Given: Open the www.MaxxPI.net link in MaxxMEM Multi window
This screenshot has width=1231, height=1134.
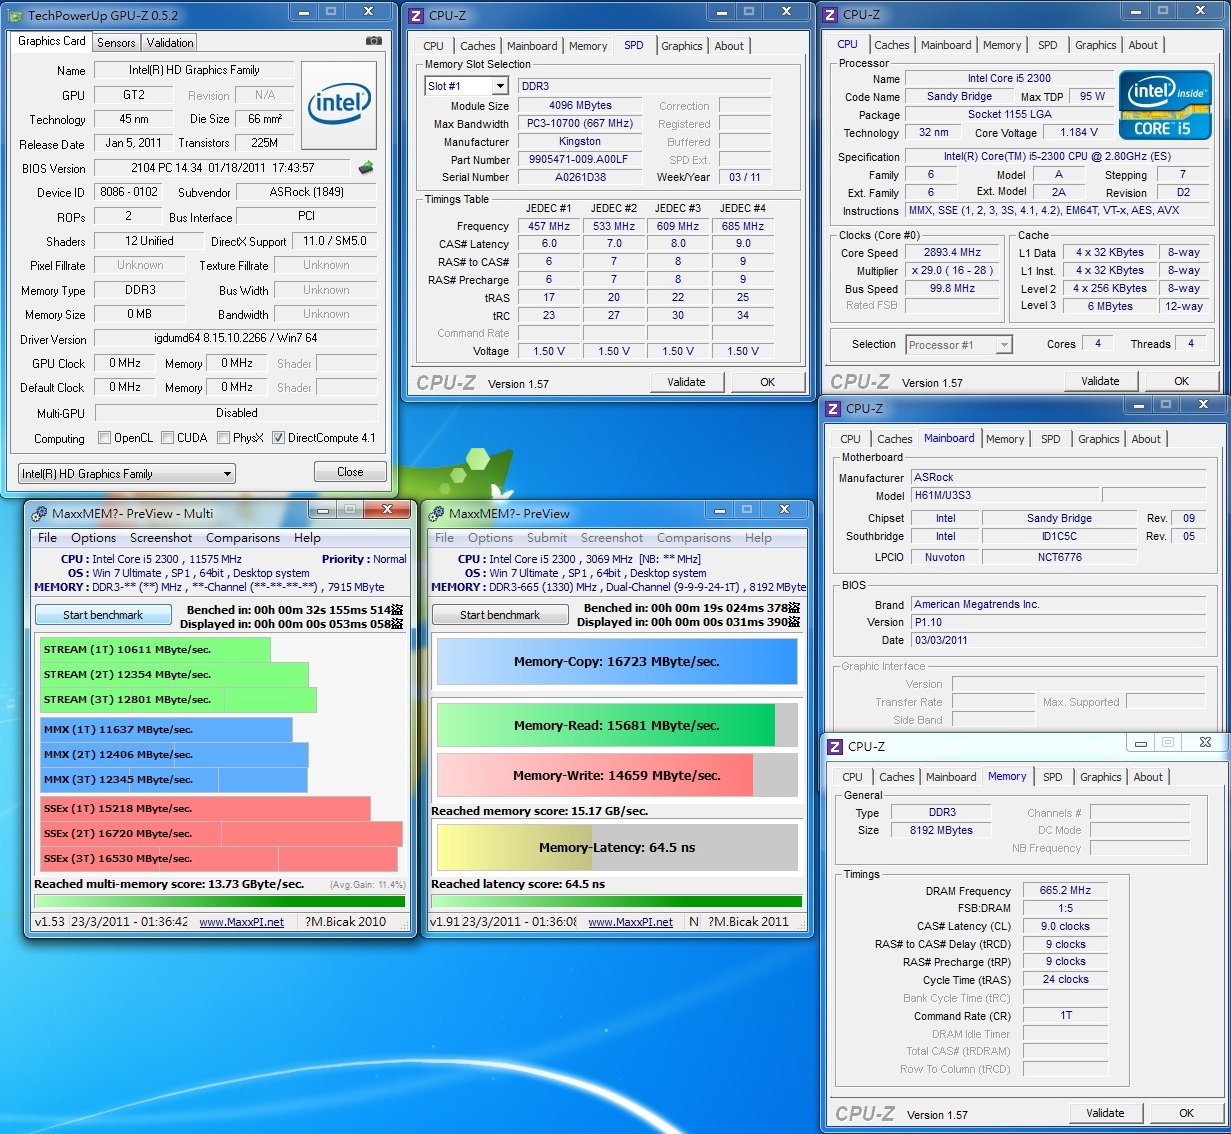Looking at the screenshot, I should click(241, 922).
